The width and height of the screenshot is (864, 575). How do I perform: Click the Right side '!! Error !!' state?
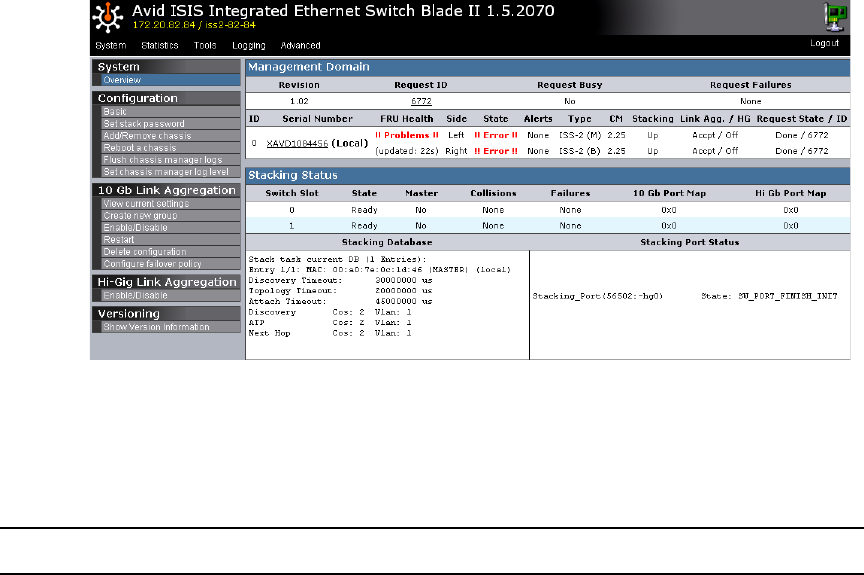496,151
